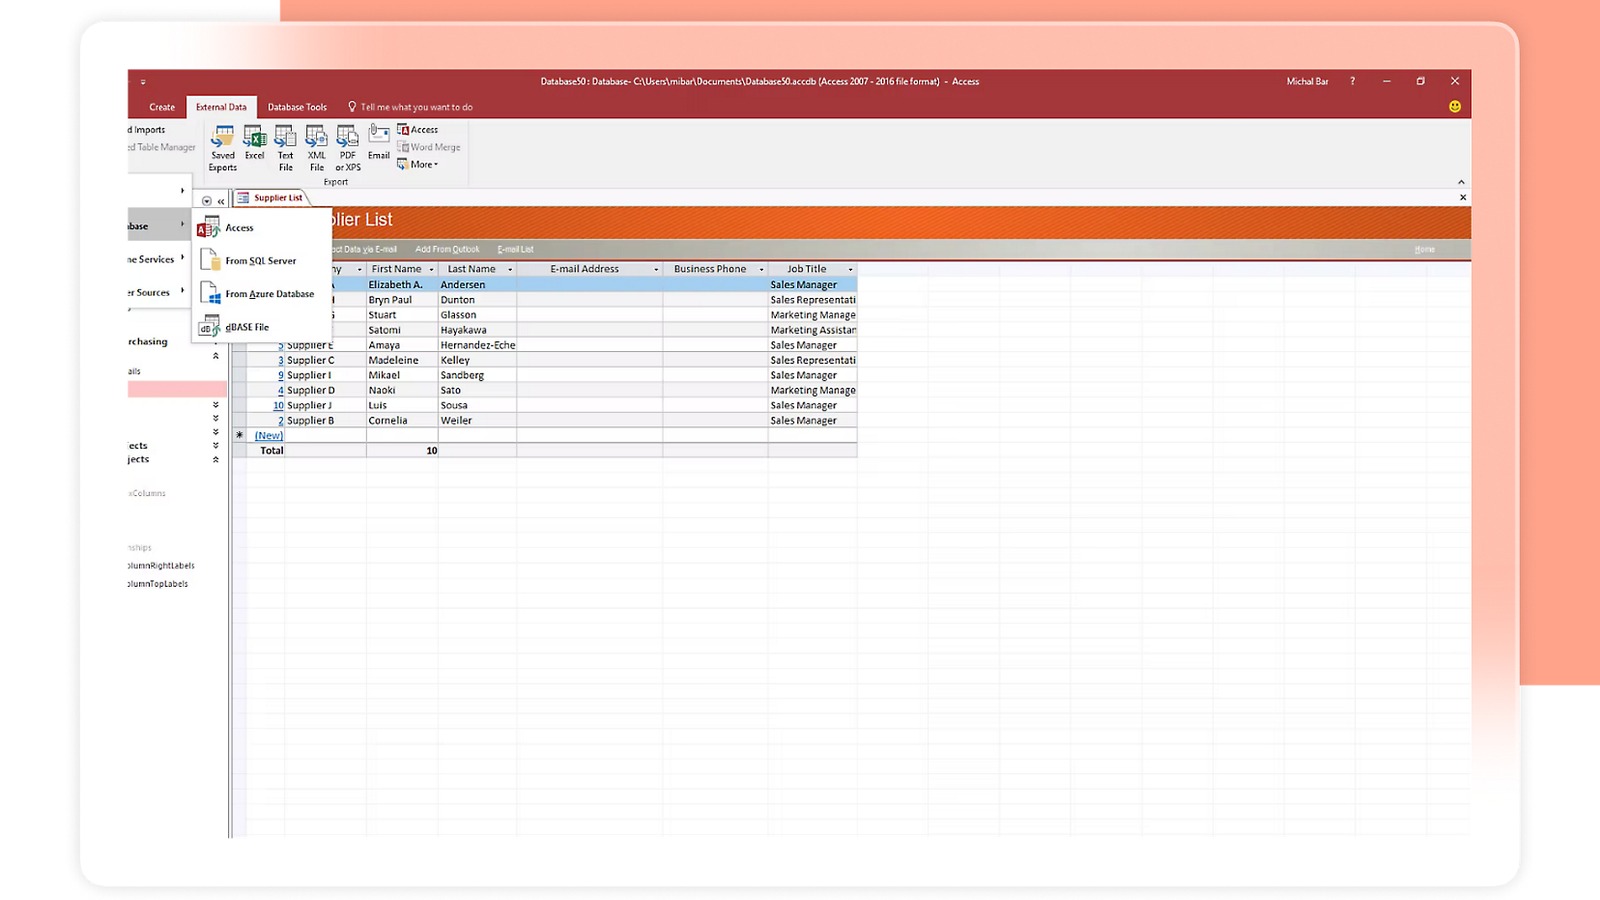This screenshot has height=900, width=1600.
Task: Click the Home link on the form bar
Action: click(x=1425, y=249)
